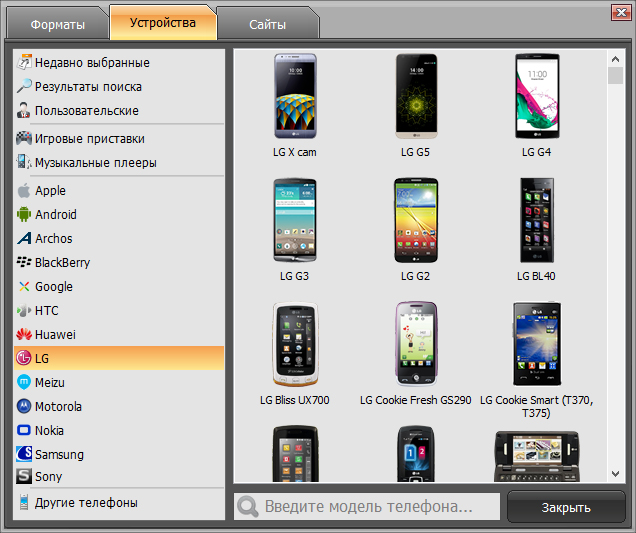Pick the LG BL40 device thumbnail
636x533 pixels.
(x=537, y=220)
